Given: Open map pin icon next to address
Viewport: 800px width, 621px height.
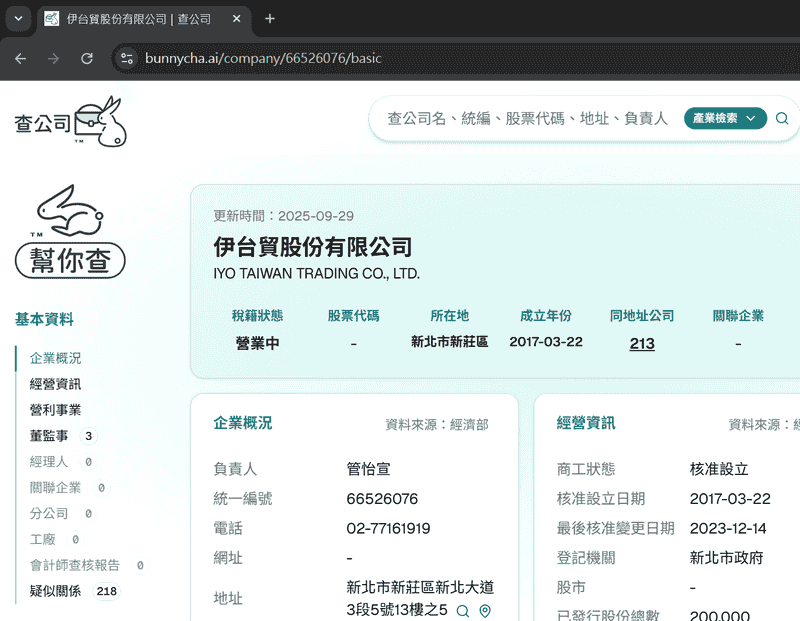Looking at the screenshot, I should [x=485, y=610].
